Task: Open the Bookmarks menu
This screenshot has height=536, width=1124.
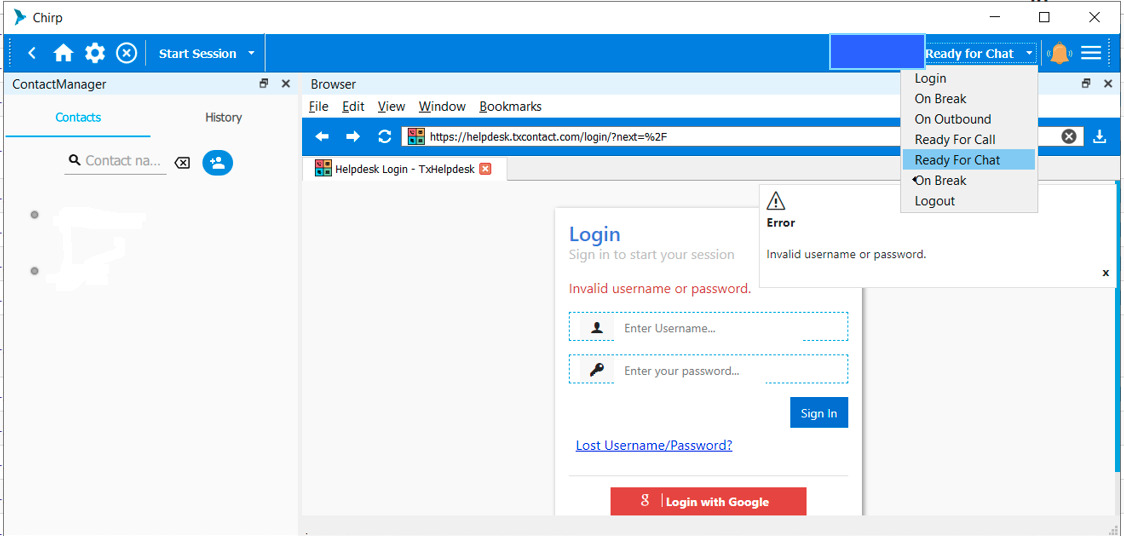Action: pos(510,107)
